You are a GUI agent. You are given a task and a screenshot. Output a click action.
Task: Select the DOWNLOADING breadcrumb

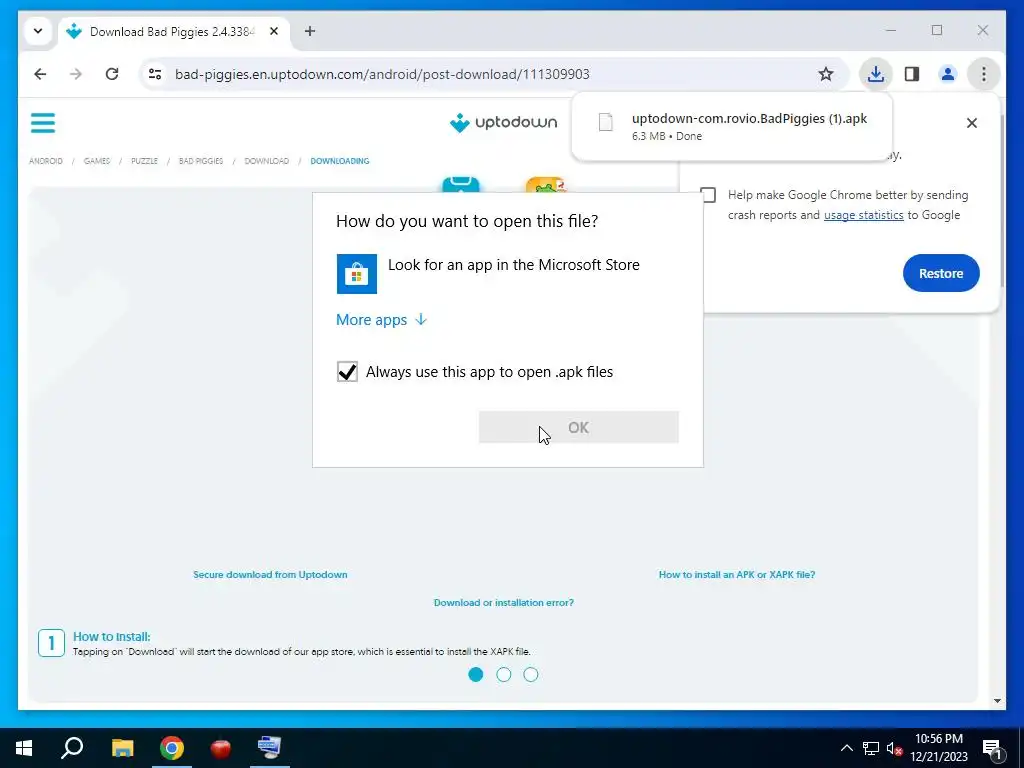[x=340, y=161]
